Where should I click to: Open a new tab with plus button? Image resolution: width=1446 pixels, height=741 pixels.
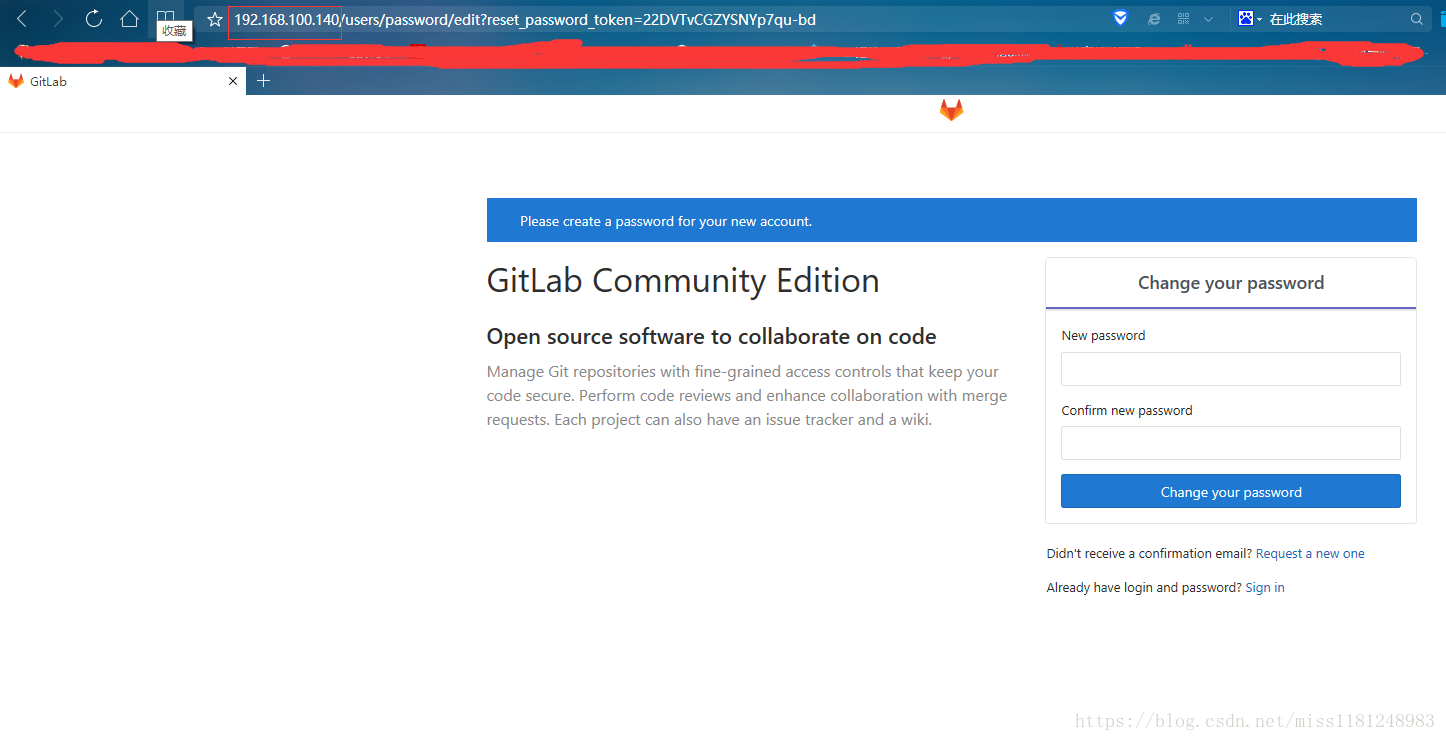pyautogui.click(x=263, y=81)
